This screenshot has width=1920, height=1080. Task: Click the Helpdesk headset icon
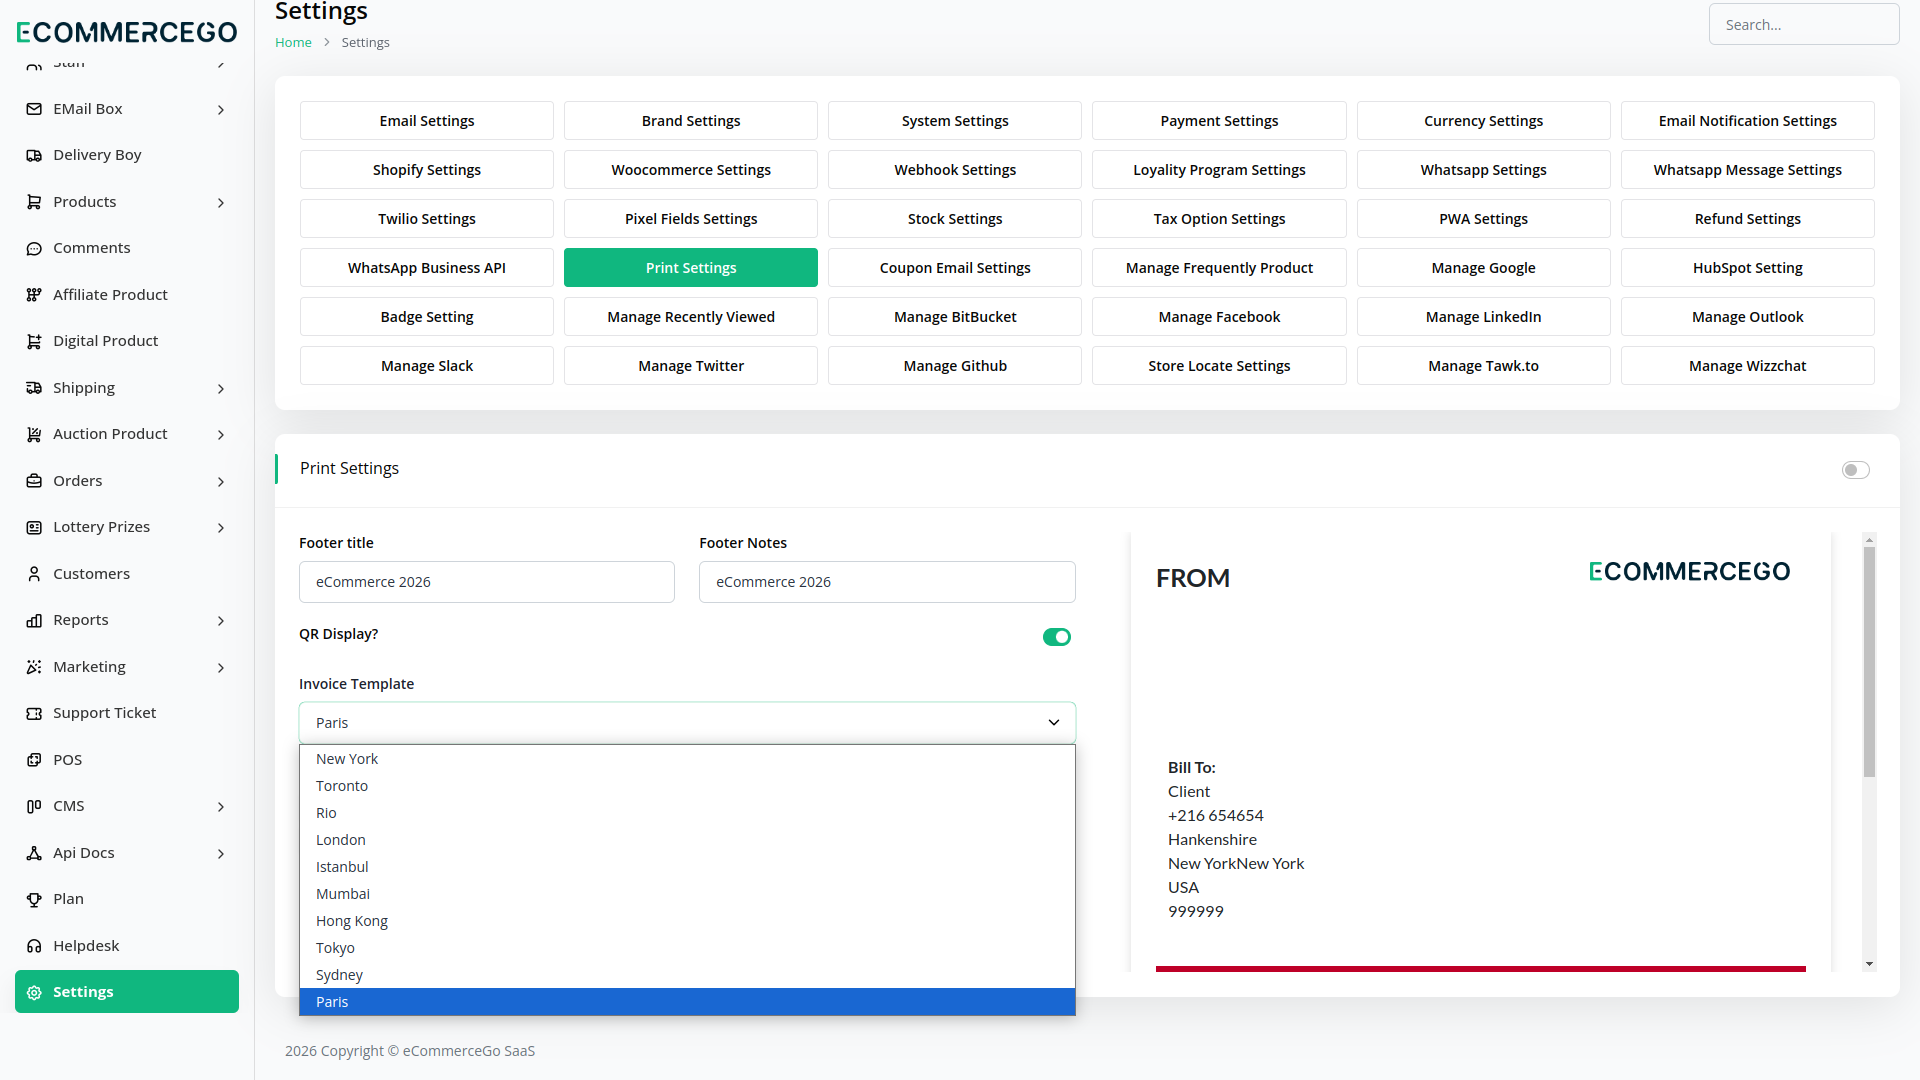tap(34, 946)
